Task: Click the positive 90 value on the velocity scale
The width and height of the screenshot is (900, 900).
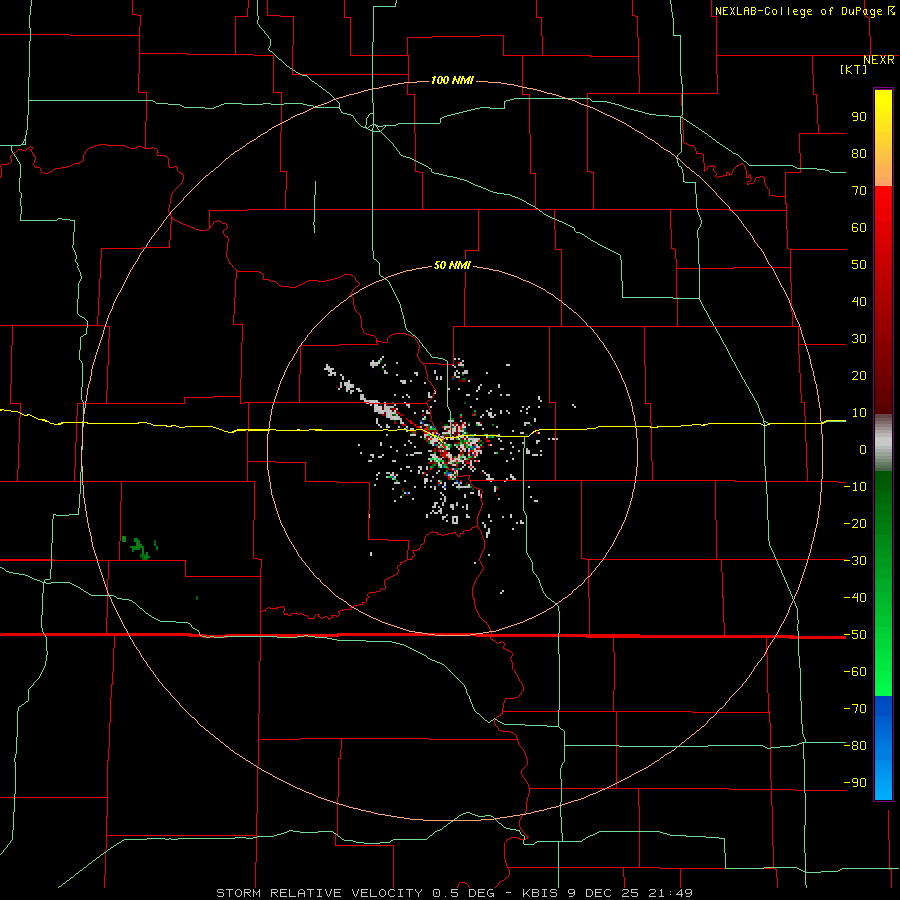Action: tap(859, 117)
